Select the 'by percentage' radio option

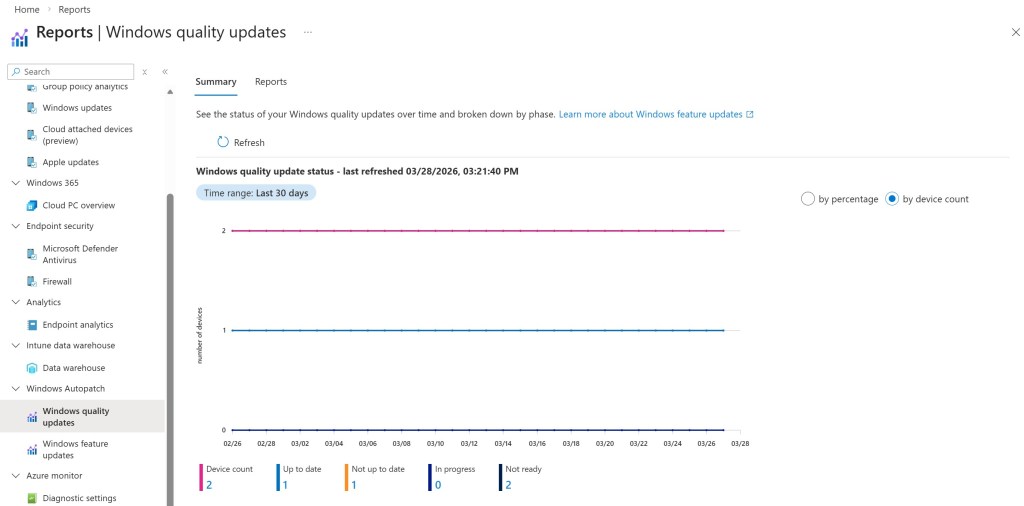pos(808,199)
